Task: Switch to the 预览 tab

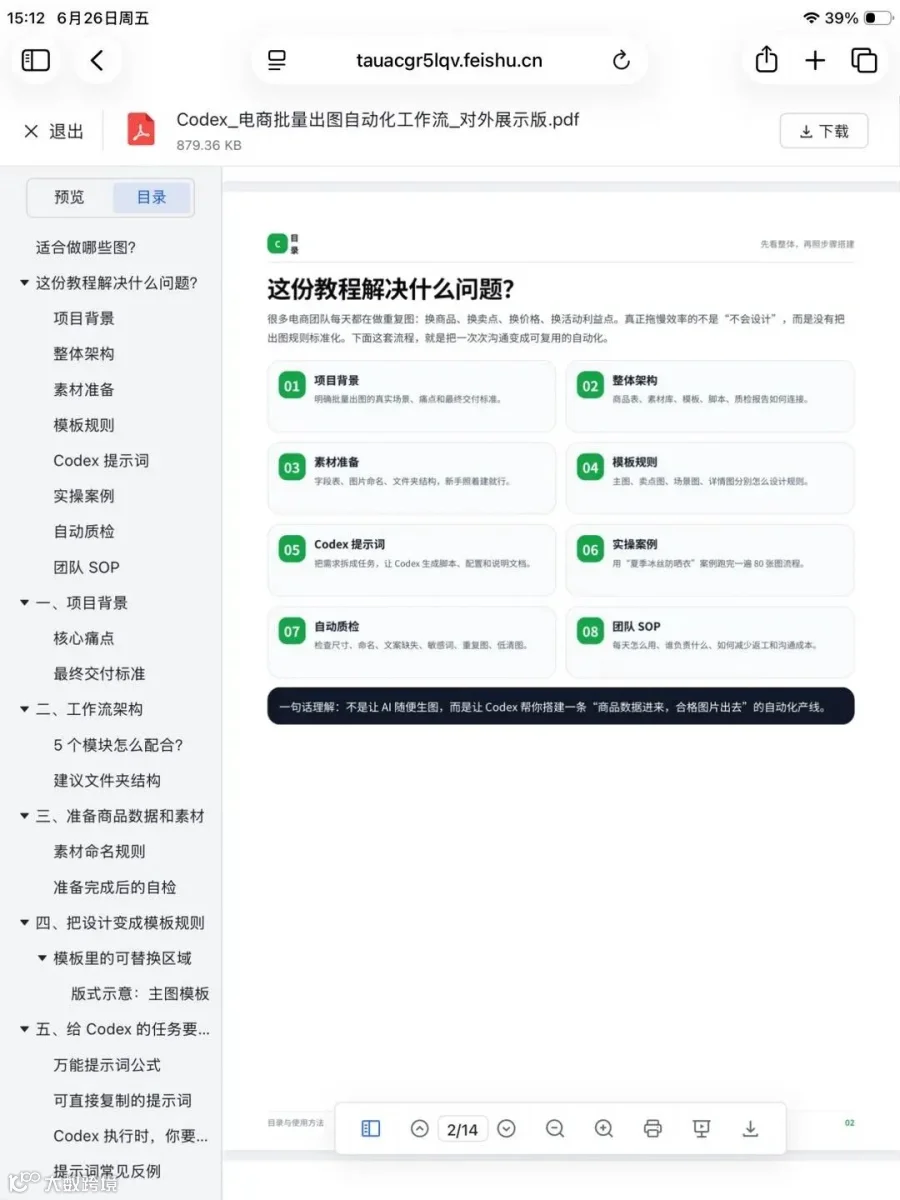Action: click(x=69, y=198)
